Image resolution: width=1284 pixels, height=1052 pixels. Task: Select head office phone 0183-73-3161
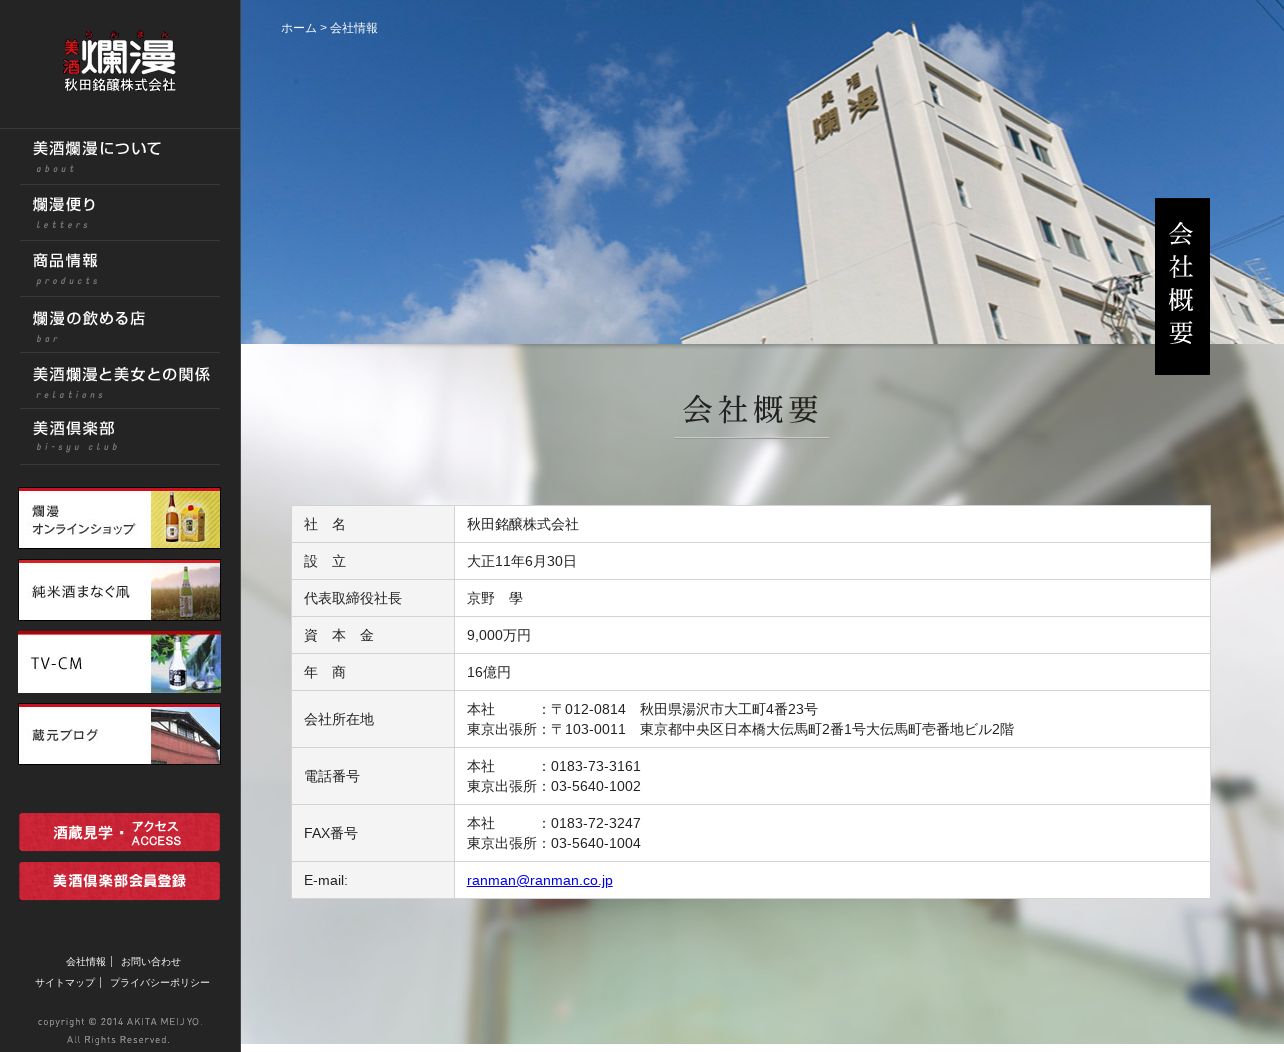click(x=554, y=766)
